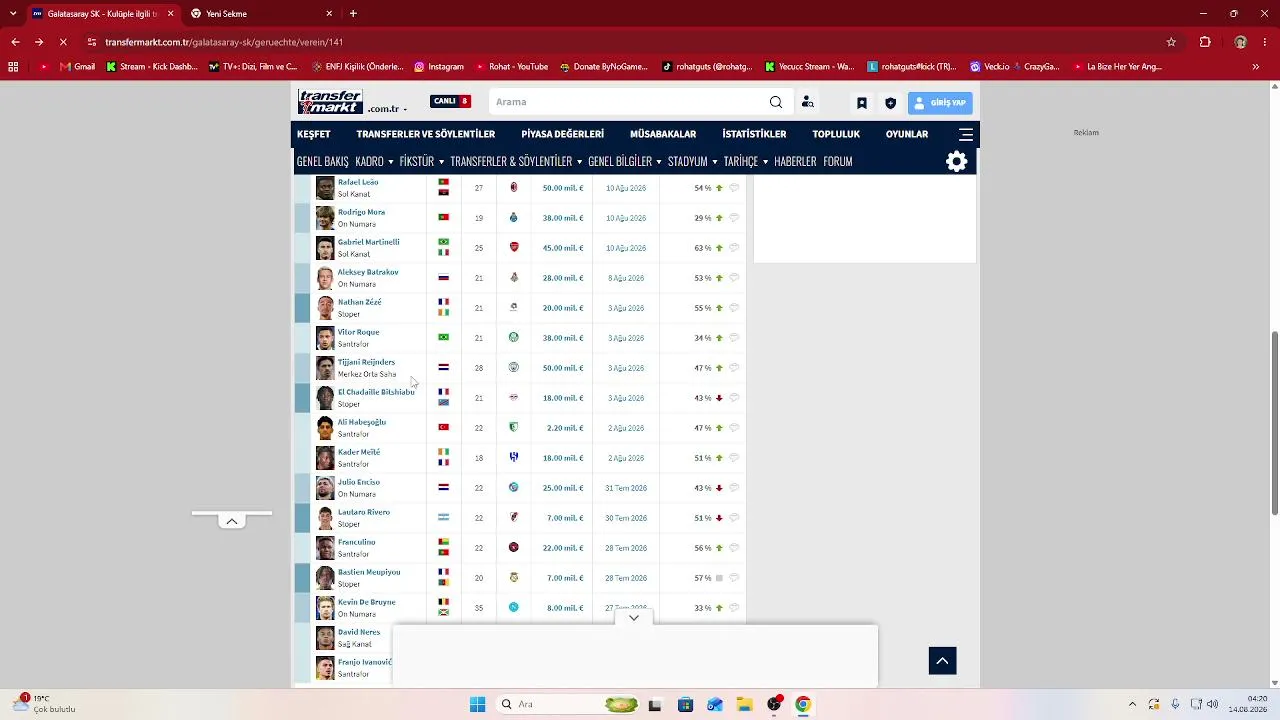Stop page loading with the X button

click(x=62, y=42)
